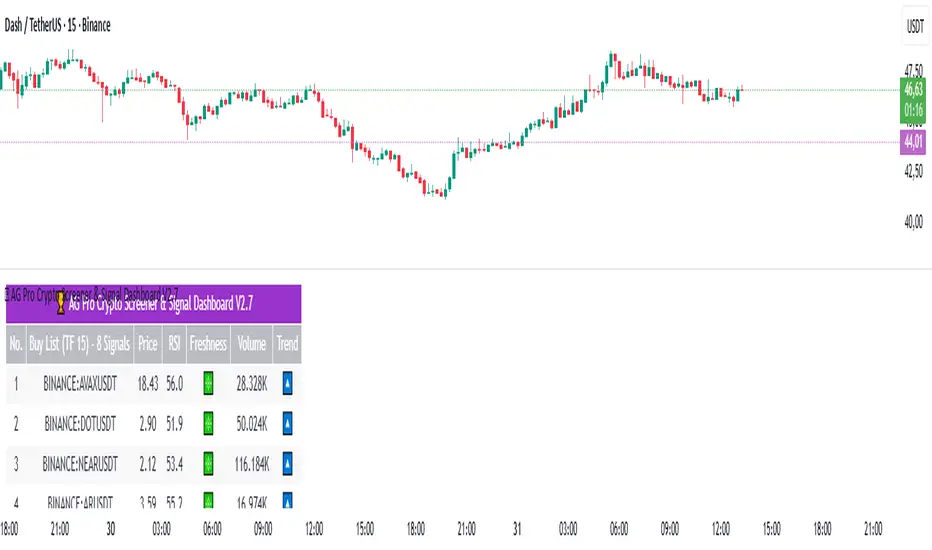Click blue trend arrow for AVAXUSDT
This screenshot has width=932, height=550.
tap(287, 382)
